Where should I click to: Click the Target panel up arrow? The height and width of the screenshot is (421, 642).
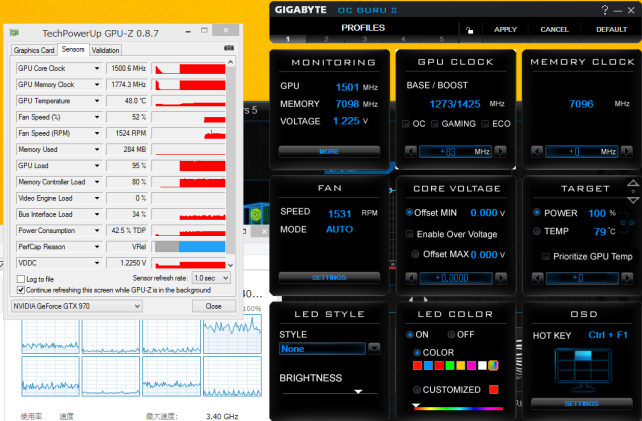633,183
